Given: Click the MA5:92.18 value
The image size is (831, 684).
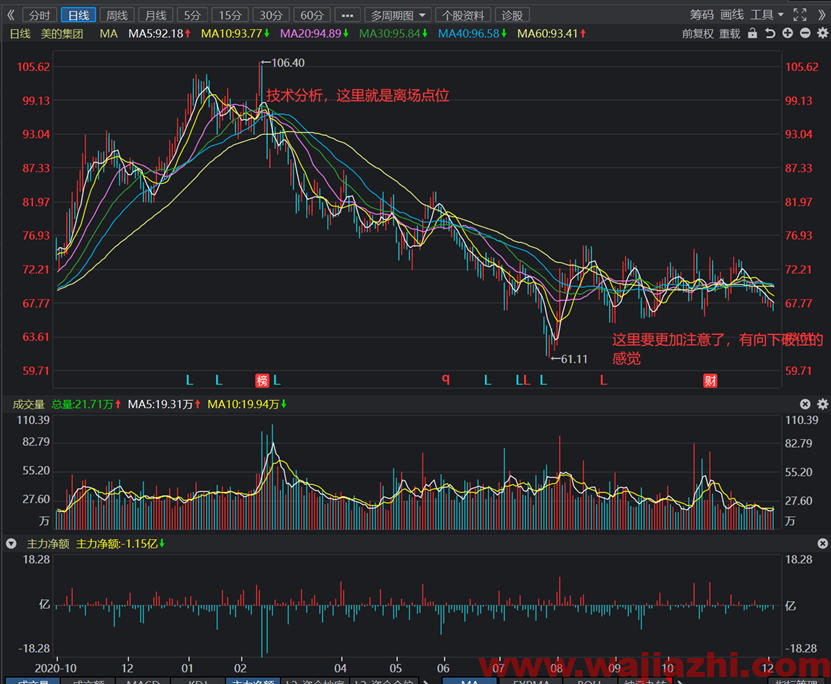Looking at the screenshot, I should coord(159,34).
